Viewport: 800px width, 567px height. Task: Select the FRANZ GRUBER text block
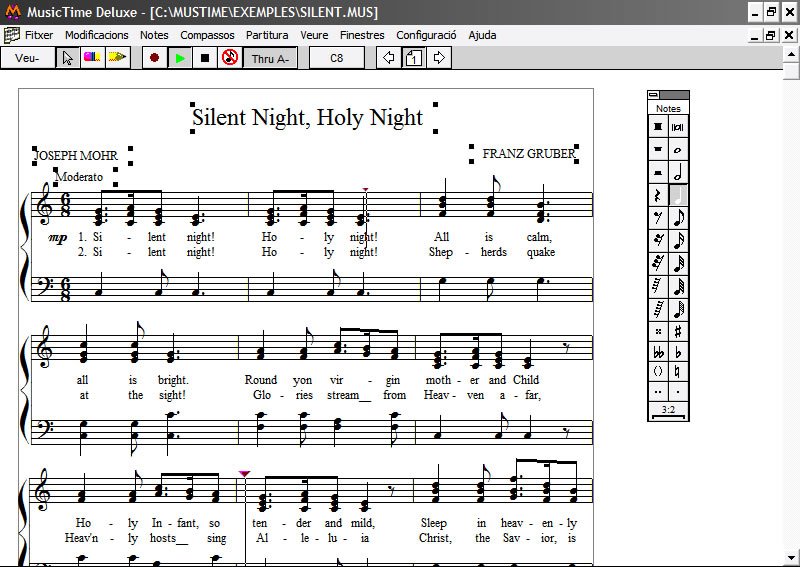pos(529,154)
